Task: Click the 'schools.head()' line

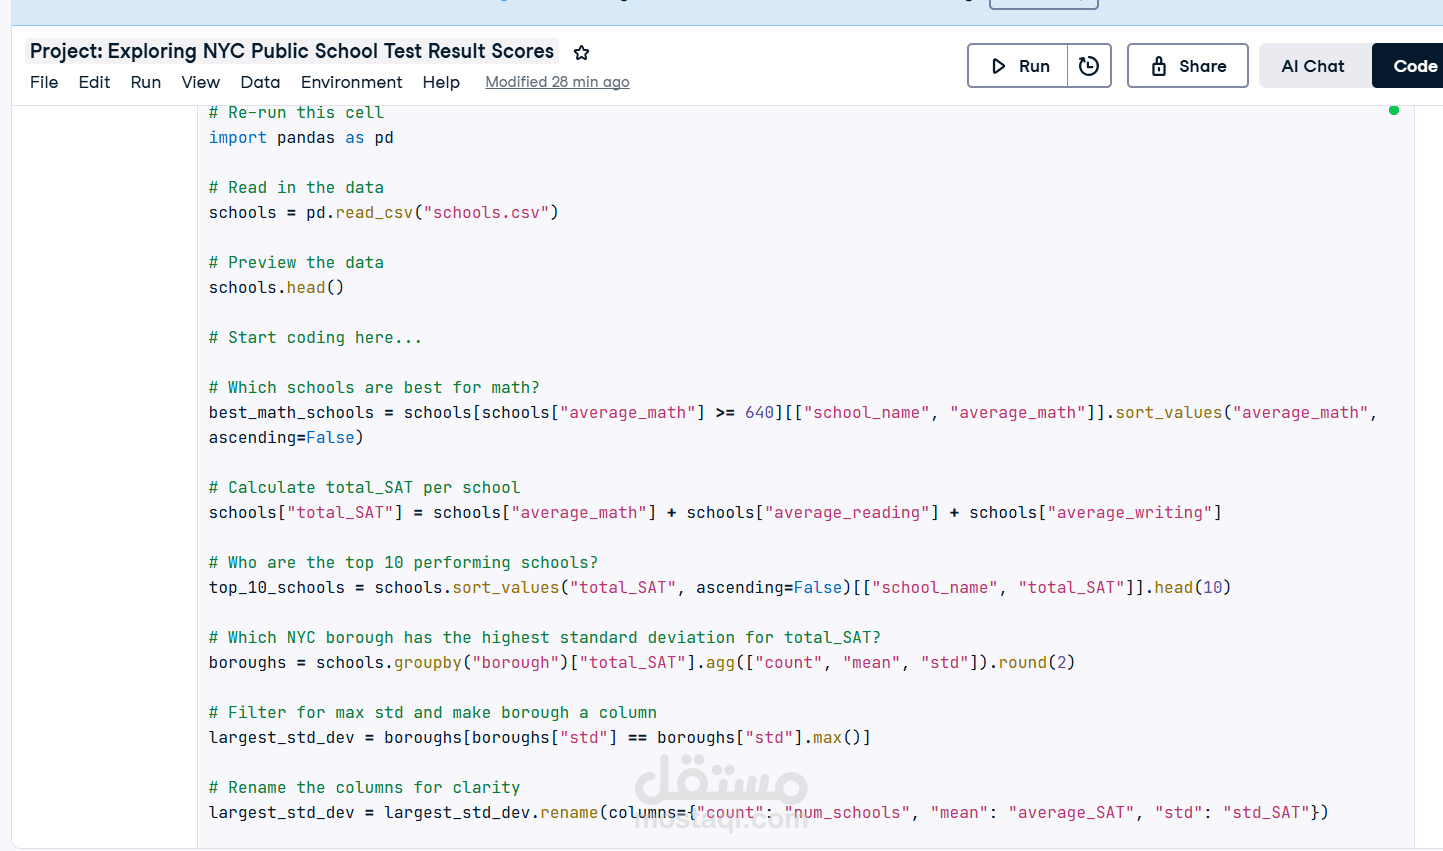Action: [276, 287]
